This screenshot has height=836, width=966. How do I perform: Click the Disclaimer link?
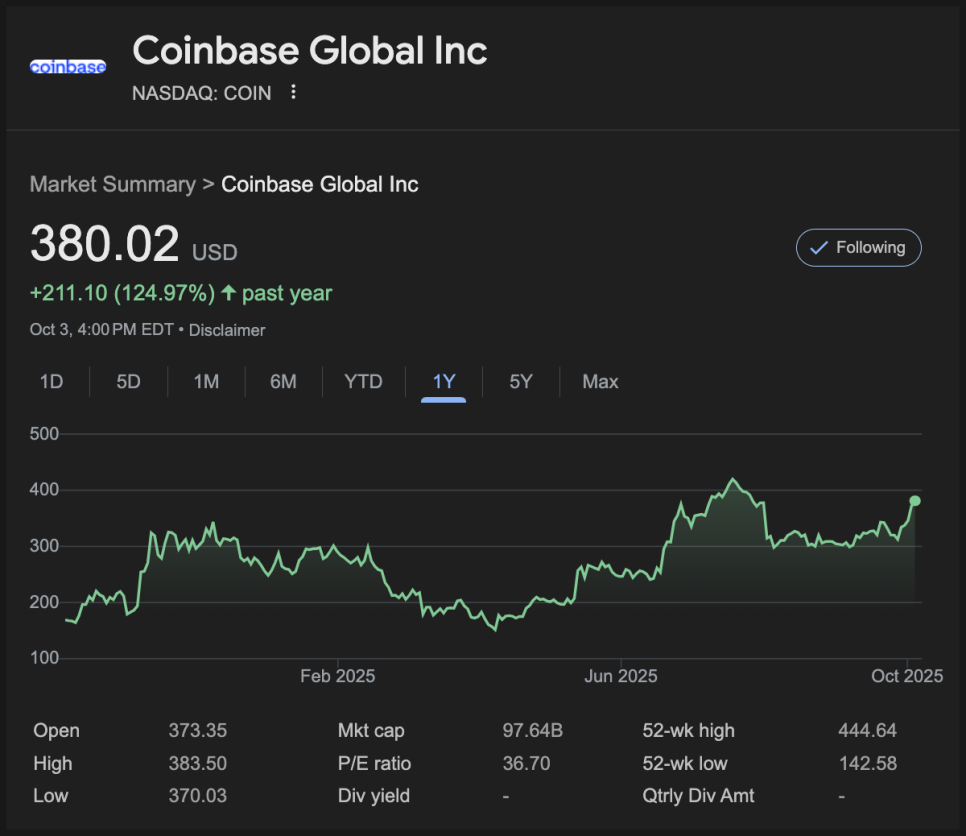coord(227,330)
